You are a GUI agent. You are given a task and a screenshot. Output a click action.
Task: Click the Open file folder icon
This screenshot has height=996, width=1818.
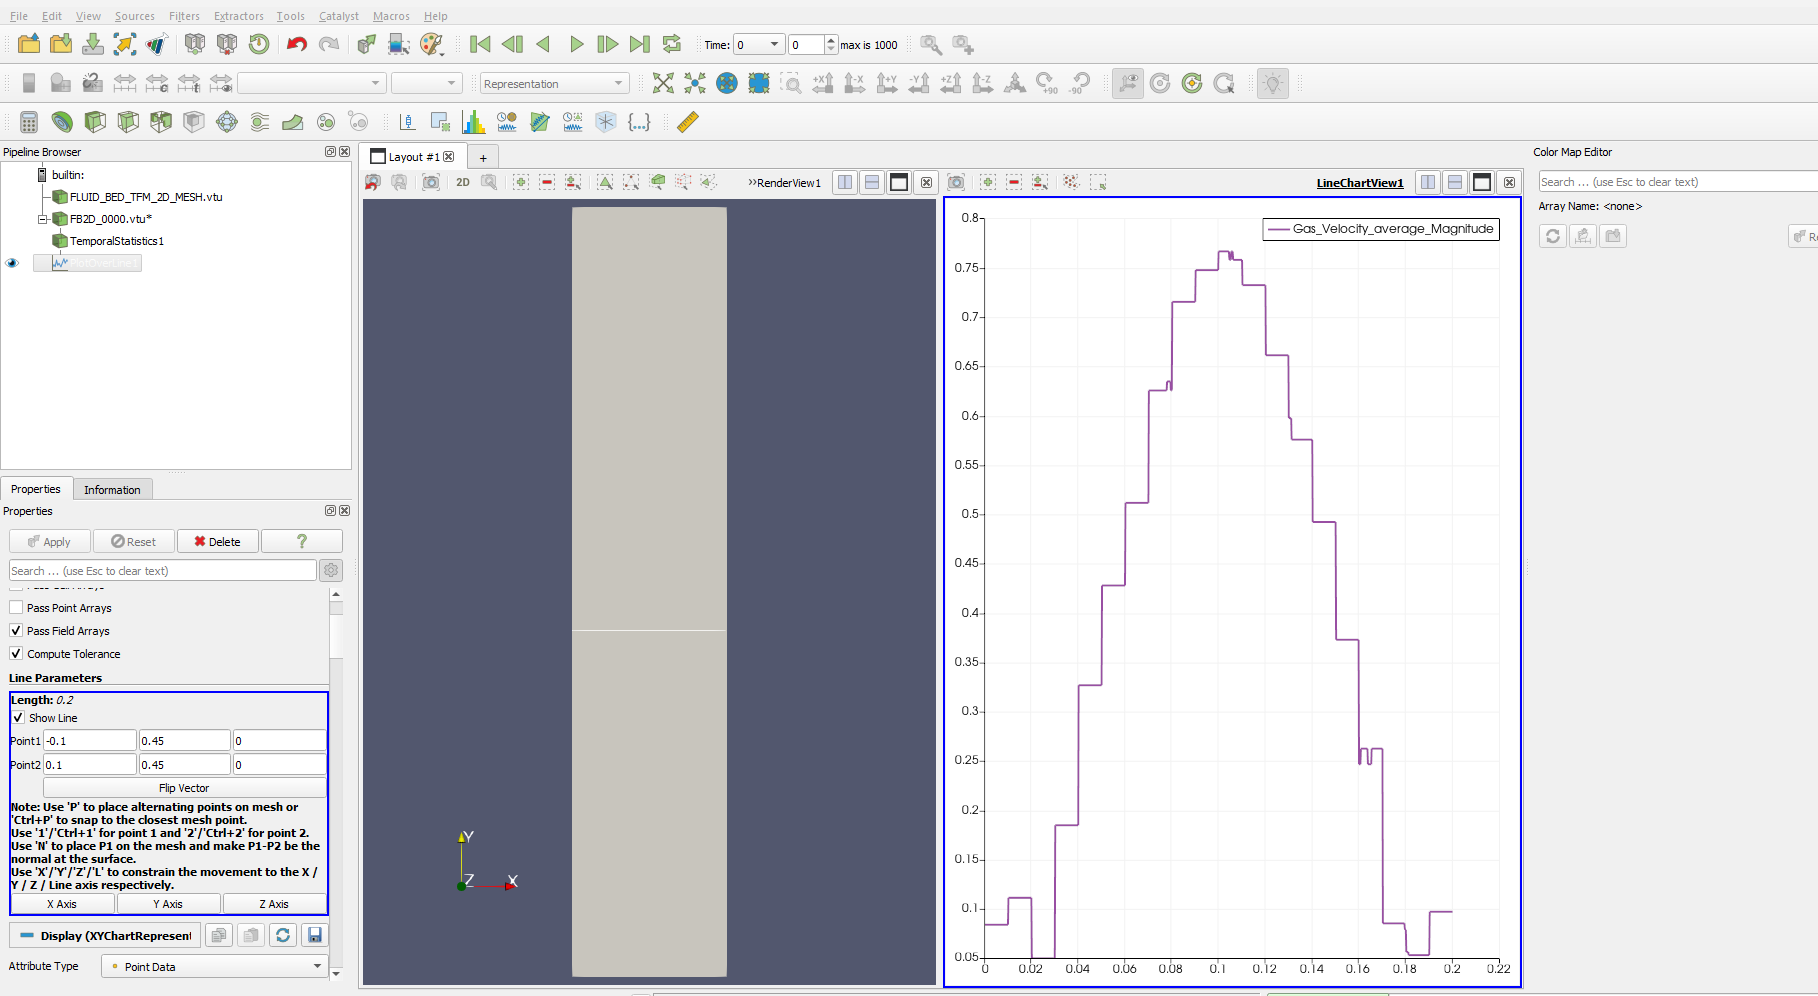click(29, 44)
